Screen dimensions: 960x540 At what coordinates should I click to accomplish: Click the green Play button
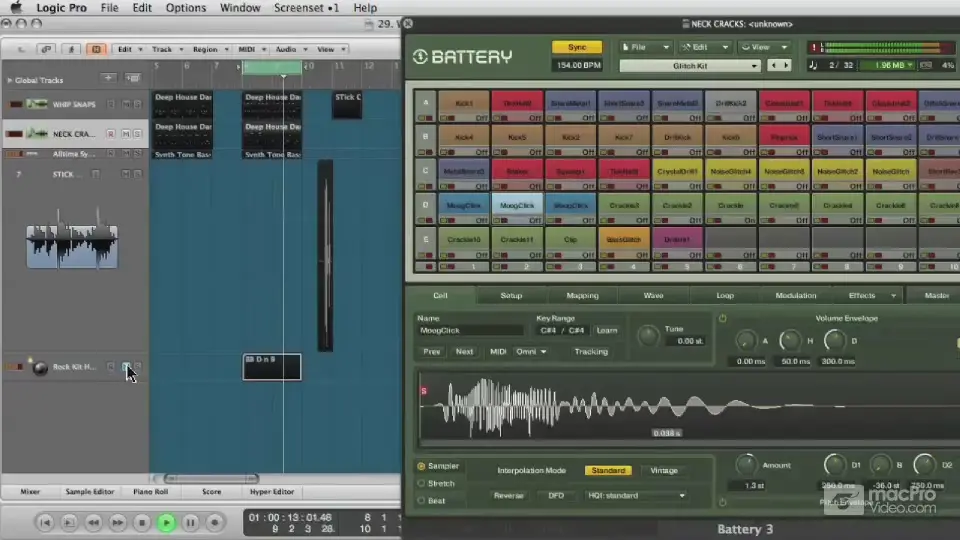(x=166, y=522)
